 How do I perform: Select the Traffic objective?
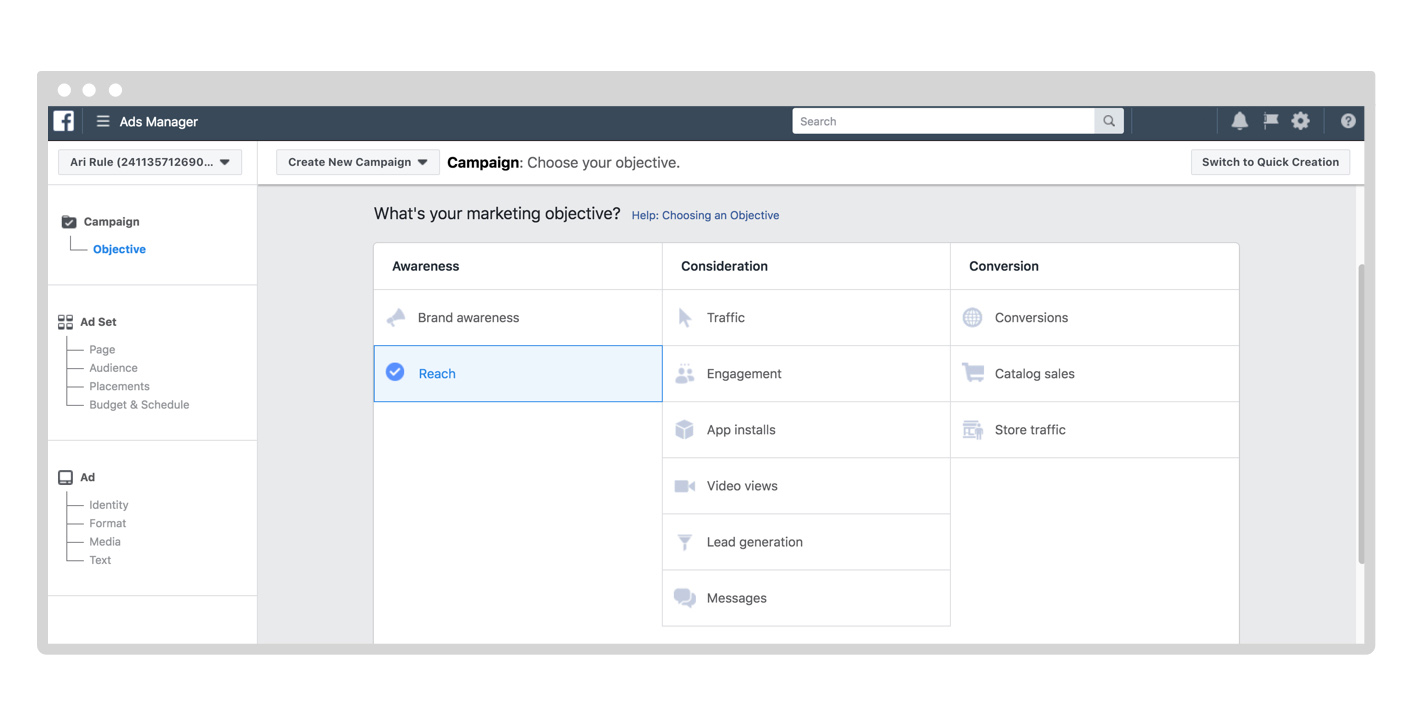click(x=725, y=318)
